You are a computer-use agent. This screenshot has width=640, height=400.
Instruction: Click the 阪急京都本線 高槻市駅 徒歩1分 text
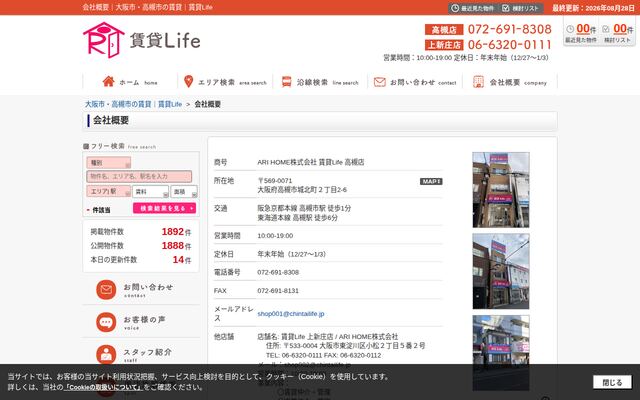click(304, 208)
